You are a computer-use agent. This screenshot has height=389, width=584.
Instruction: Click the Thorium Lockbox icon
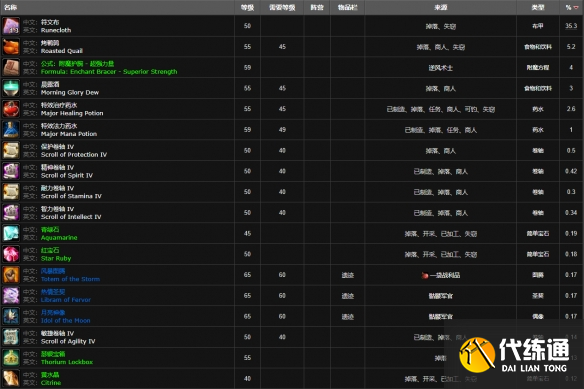coord(11,358)
